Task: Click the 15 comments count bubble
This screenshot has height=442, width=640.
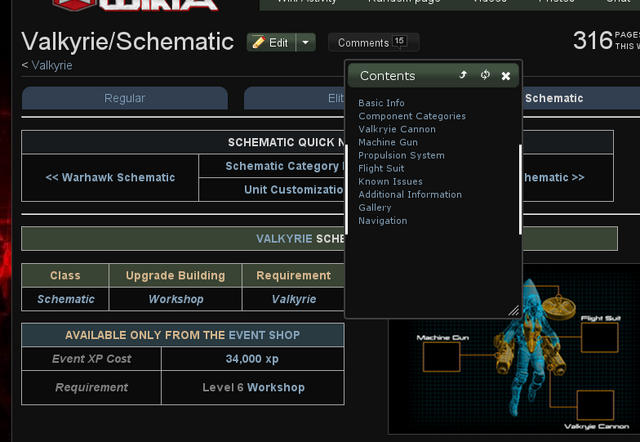Action: tap(399, 41)
